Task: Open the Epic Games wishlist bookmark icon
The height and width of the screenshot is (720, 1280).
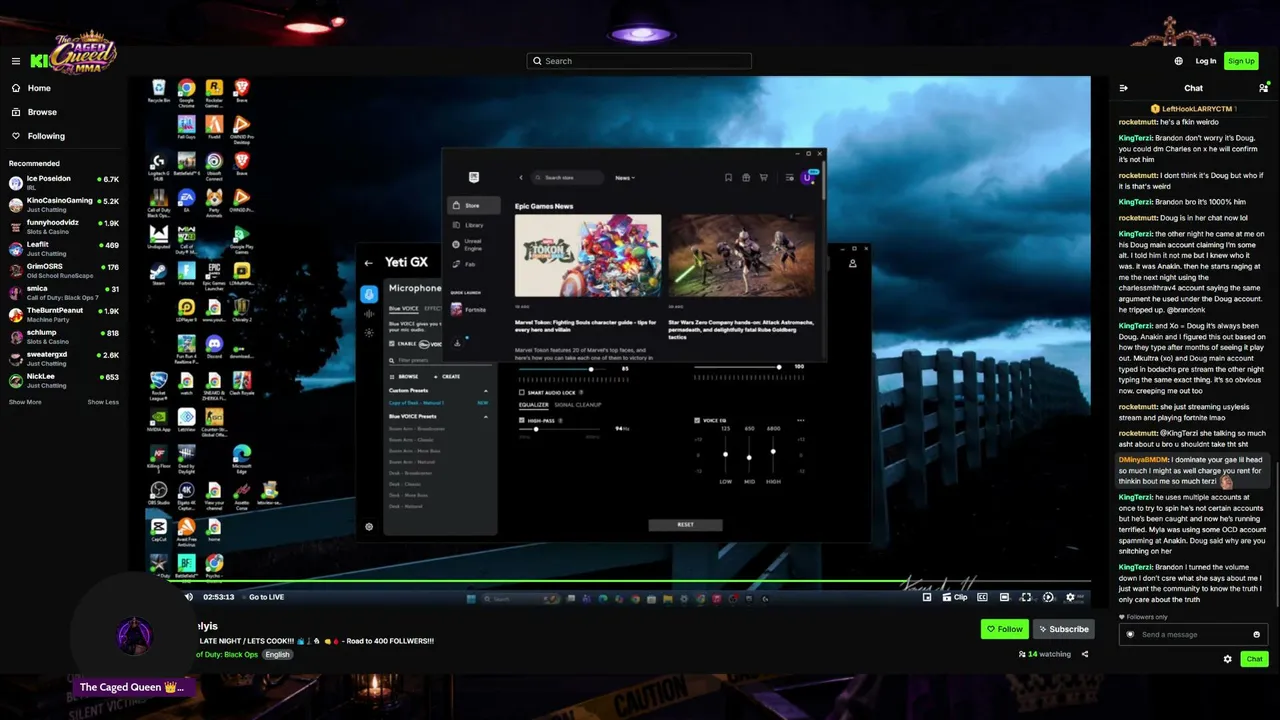Action: [728, 178]
